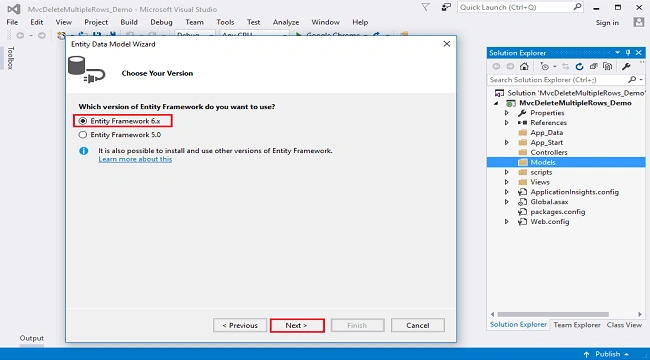Screen dimensions: 650x360
Task: Open the Team menu
Action: (x=194, y=22)
